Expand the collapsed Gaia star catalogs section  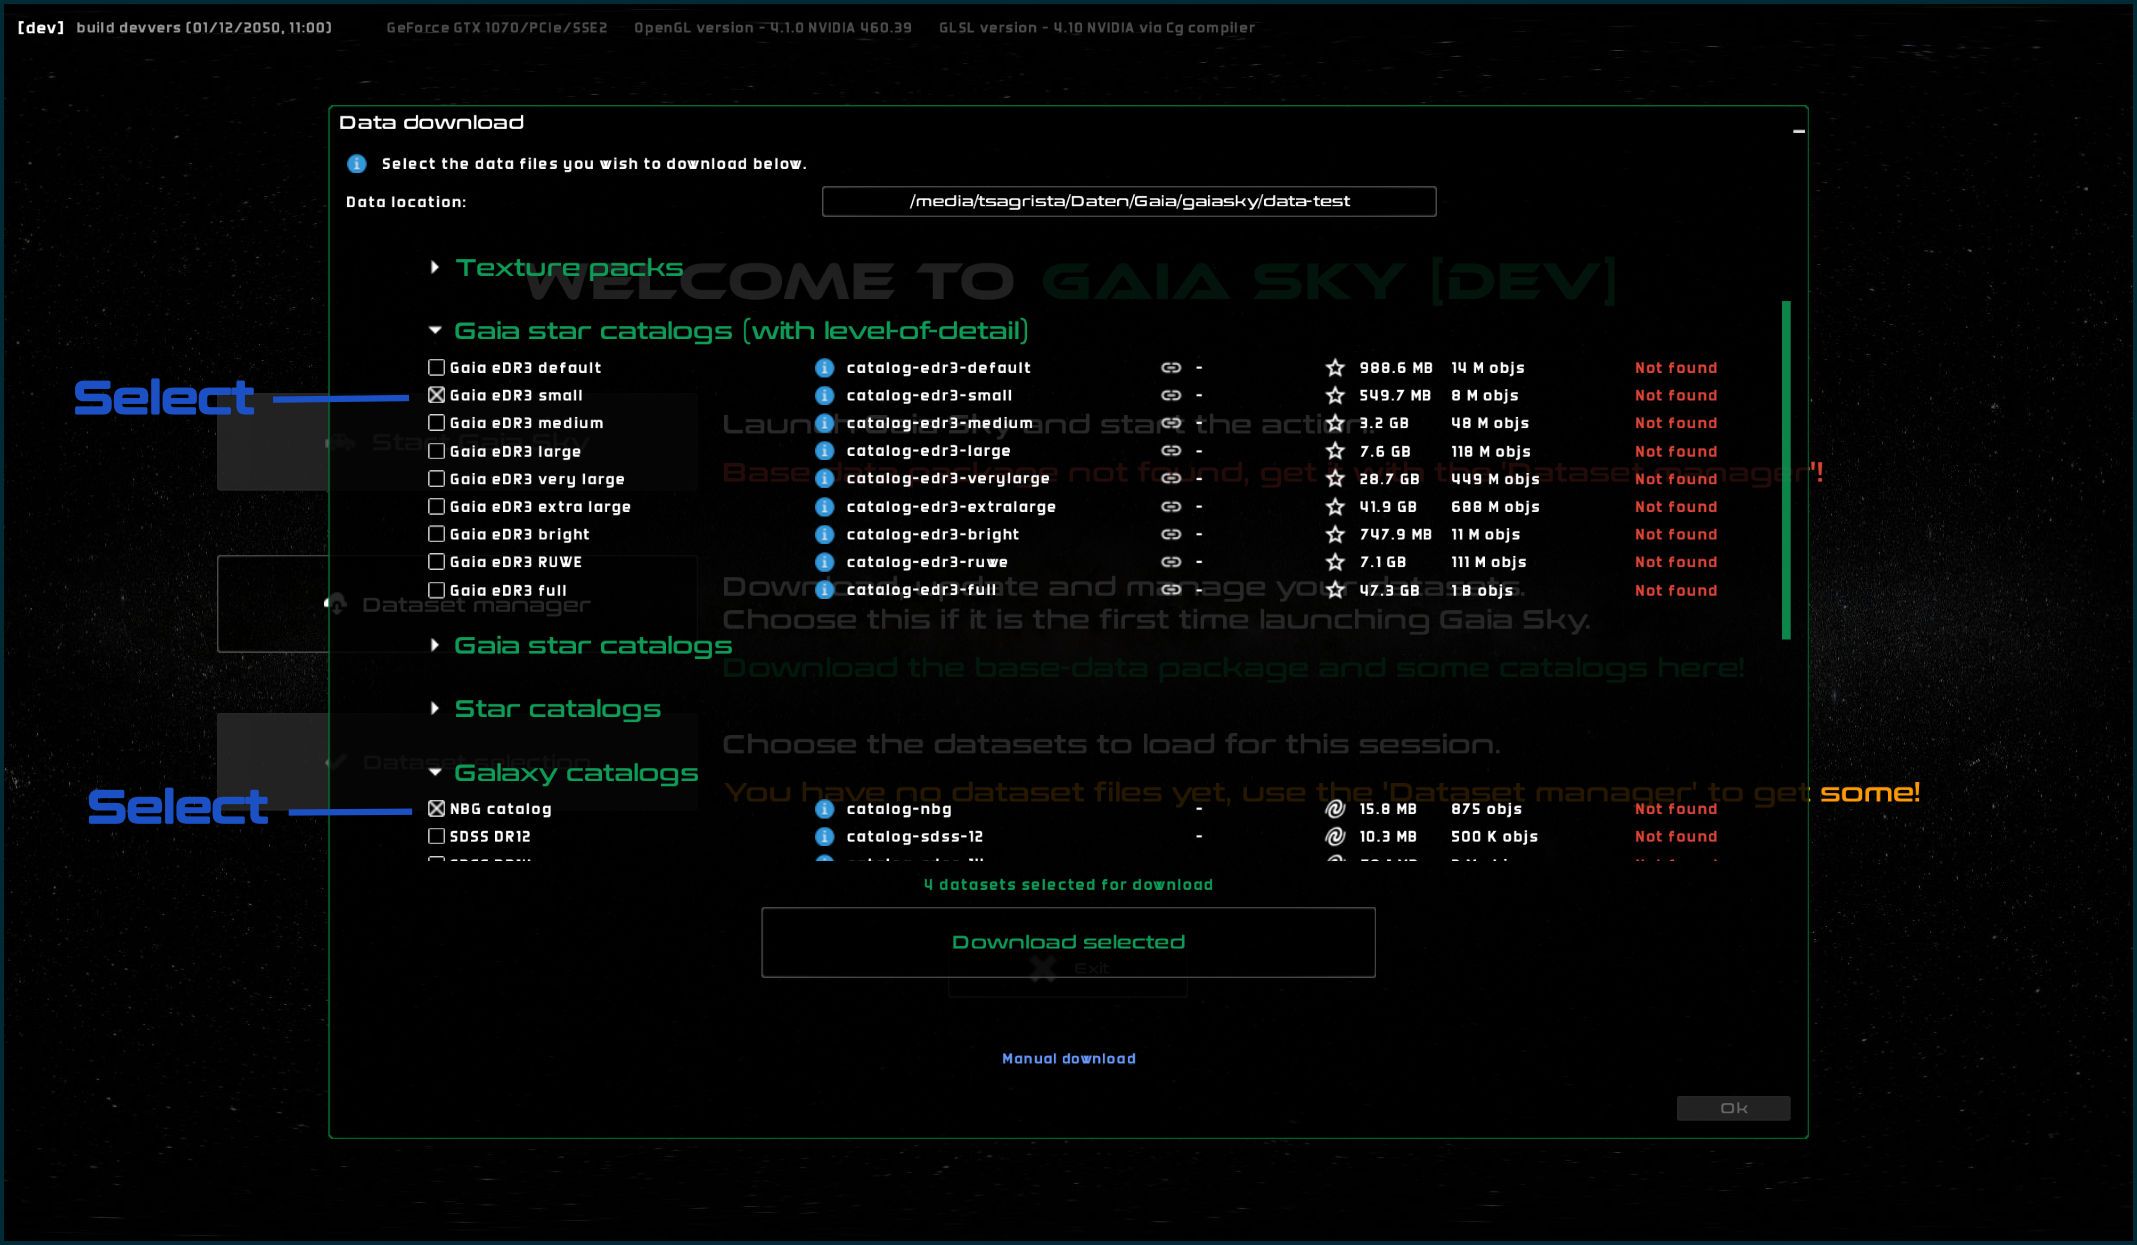(x=434, y=645)
